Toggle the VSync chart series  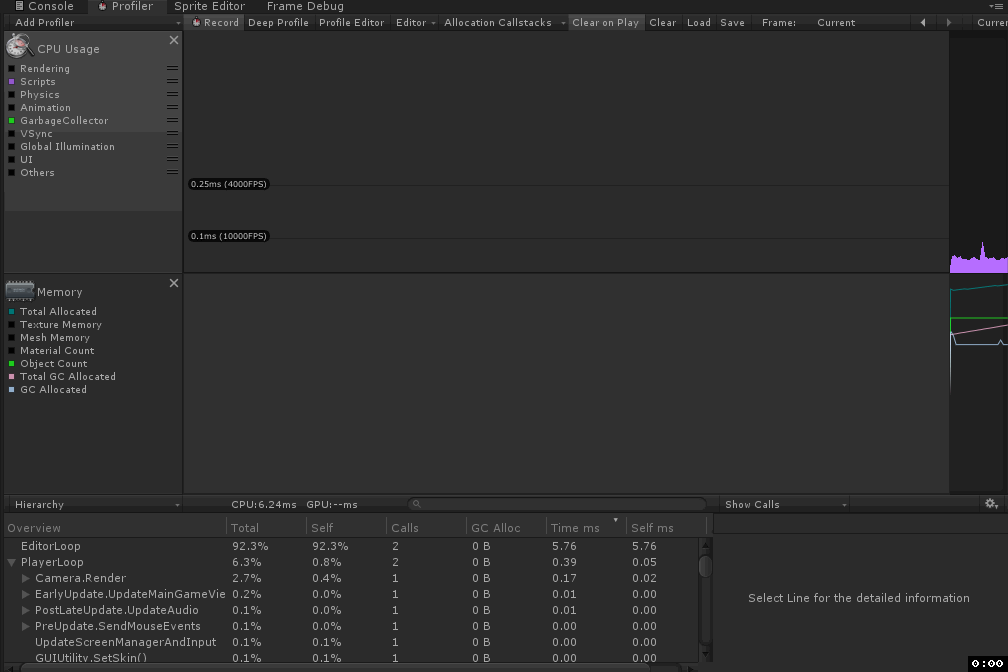tap(12, 134)
